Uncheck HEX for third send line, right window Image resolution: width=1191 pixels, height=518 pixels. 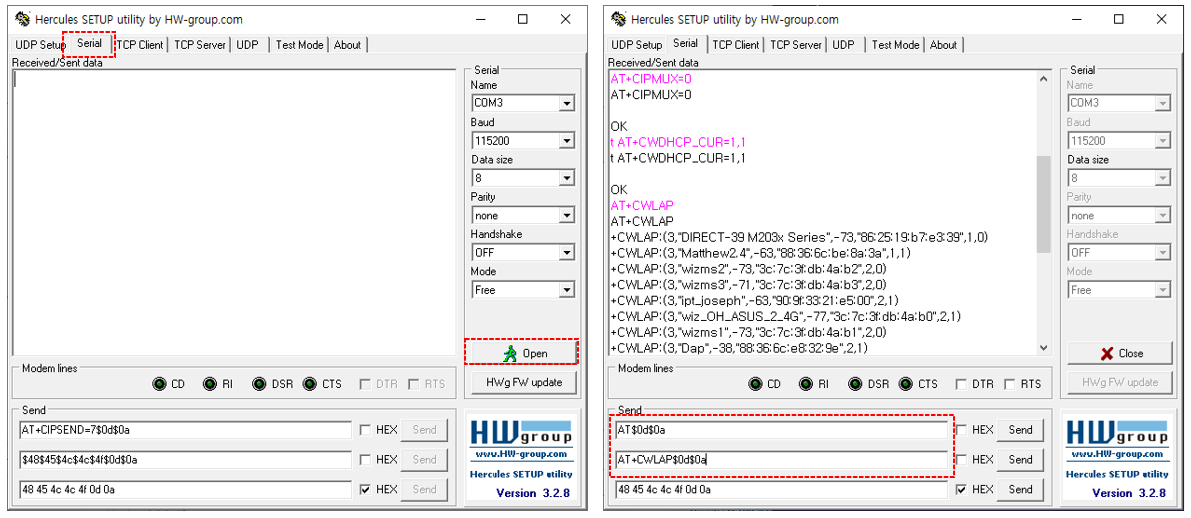962,489
